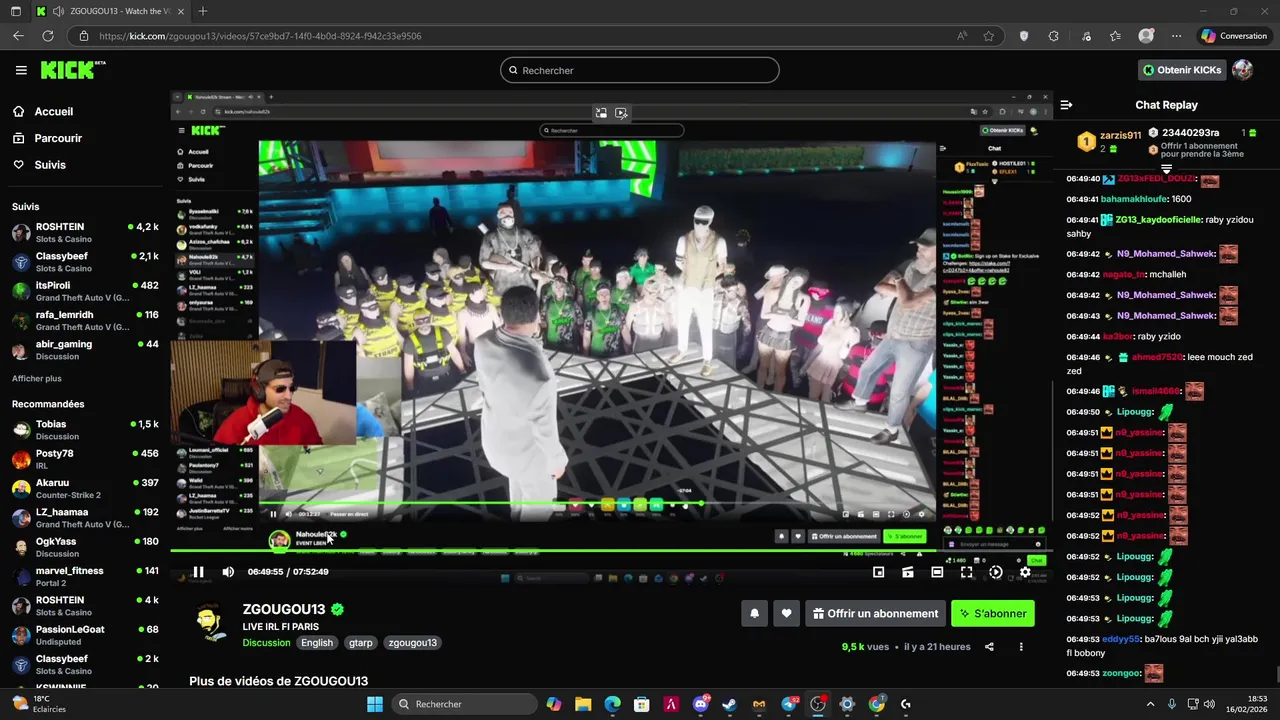Click Offrir un abonnement button
The height and width of the screenshot is (720, 1280).
point(875,614)
